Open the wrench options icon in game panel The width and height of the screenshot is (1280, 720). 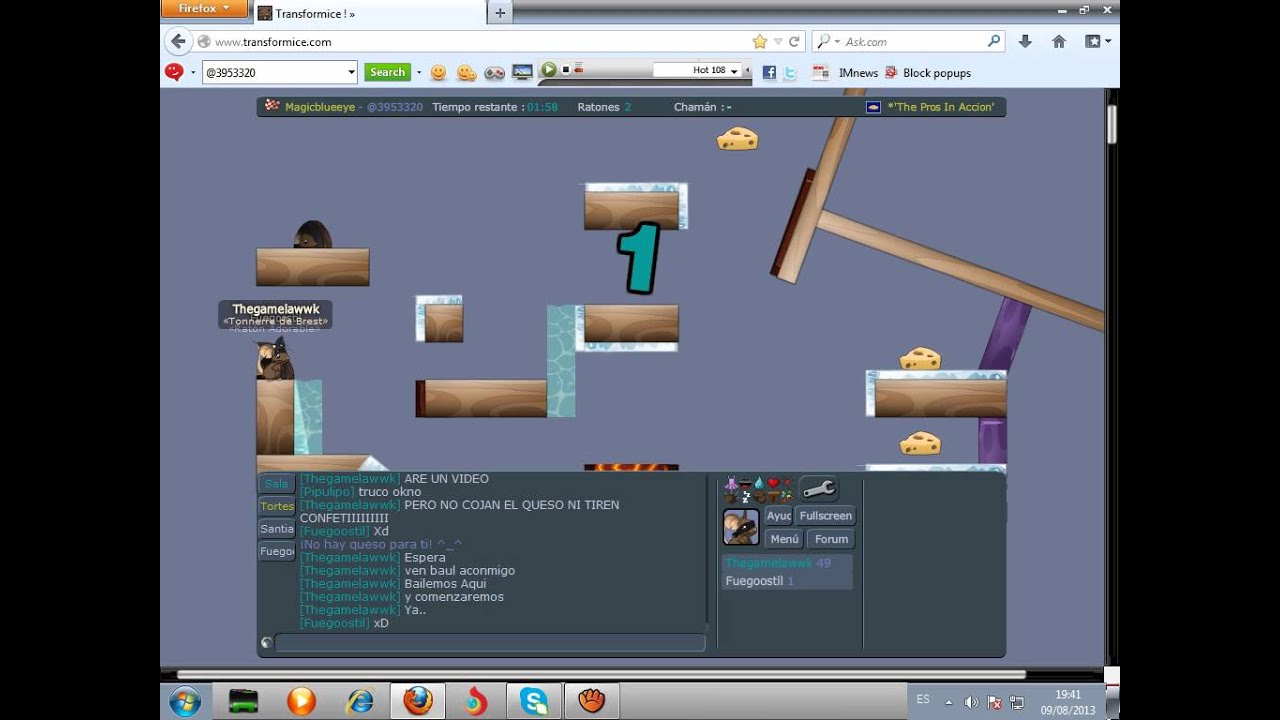point(819,489)
